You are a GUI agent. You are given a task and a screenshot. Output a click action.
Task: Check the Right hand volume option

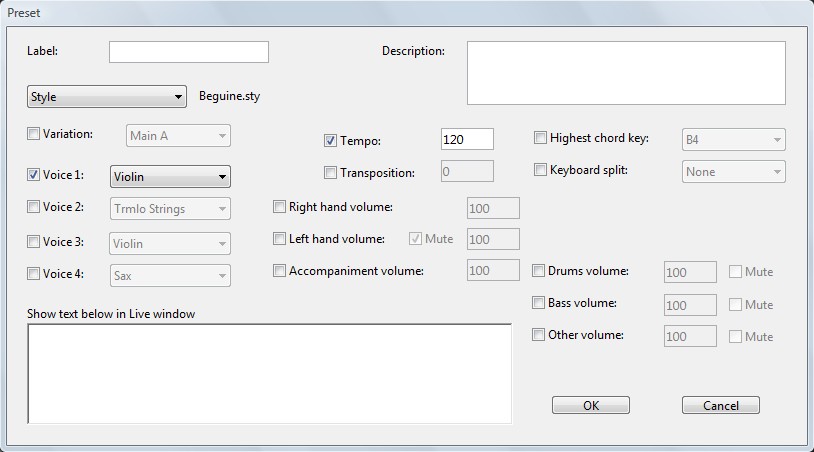coord(280,207)
